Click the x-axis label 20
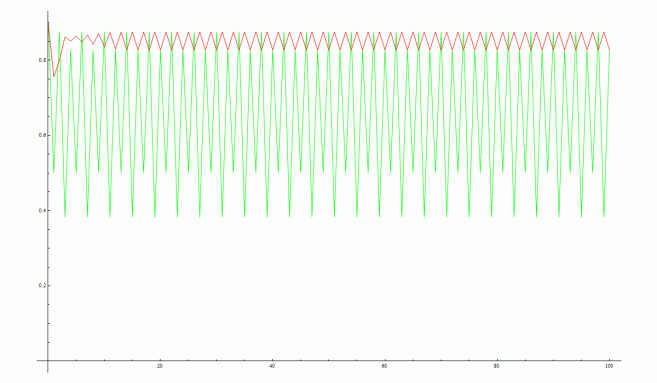 point(160,366)
